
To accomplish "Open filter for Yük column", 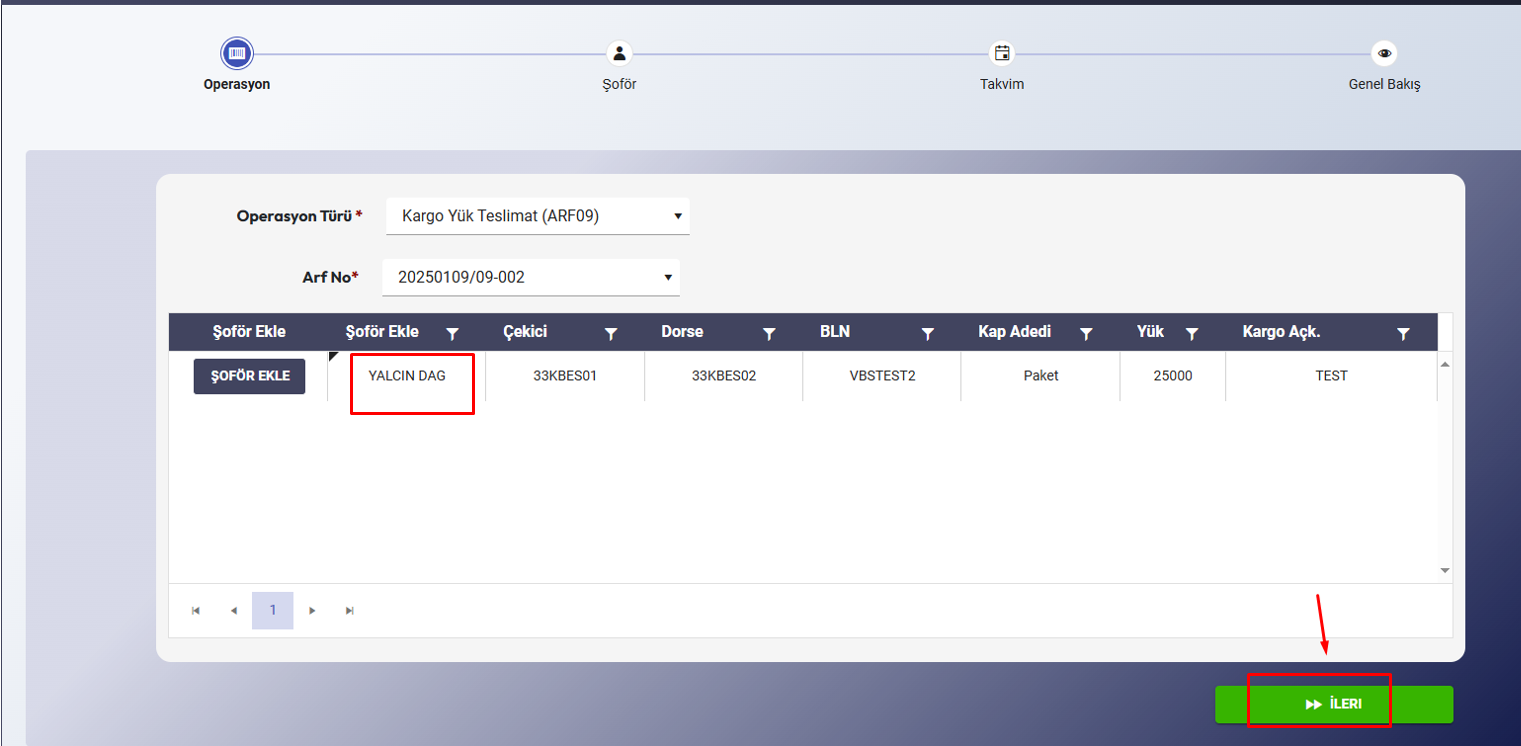I will click(x=1191, y=333).
